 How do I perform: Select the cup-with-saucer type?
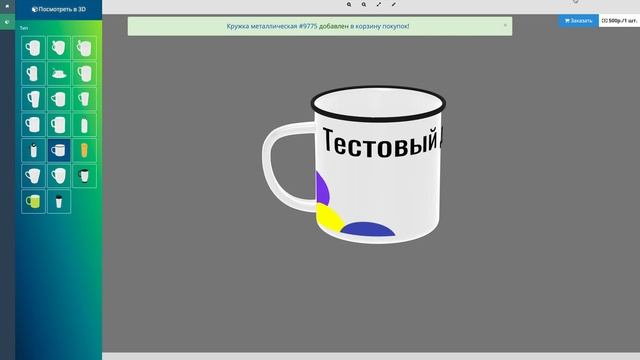click(x=59, y=74)
